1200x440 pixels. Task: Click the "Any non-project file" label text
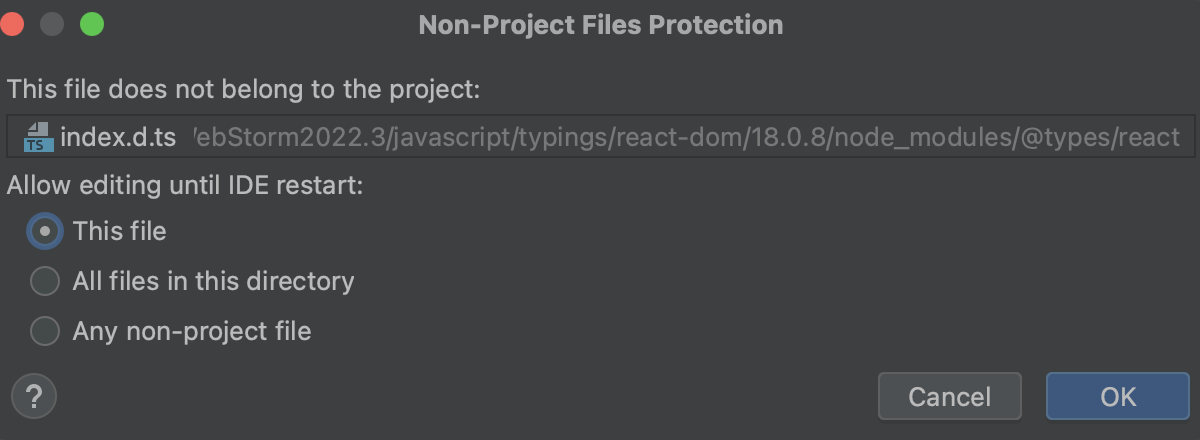point(191,331)
